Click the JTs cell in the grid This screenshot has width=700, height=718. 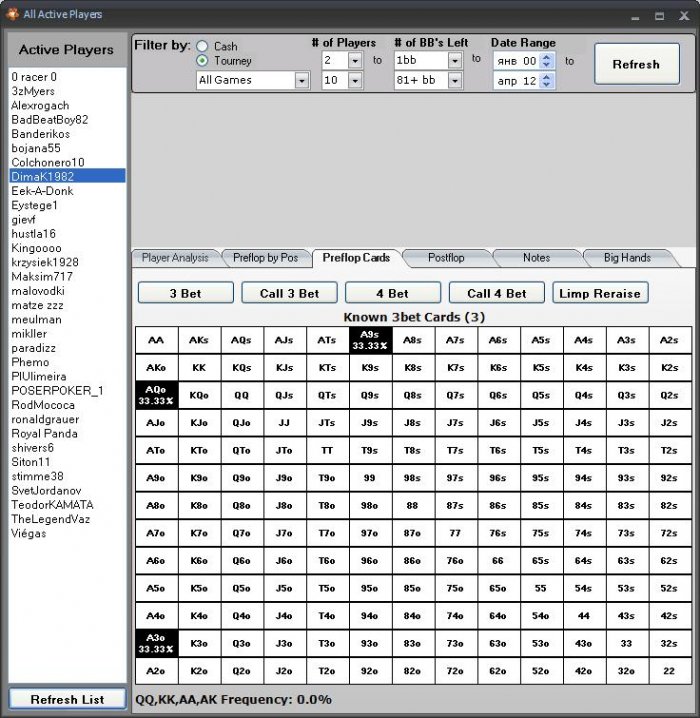[x=327, y=423]
